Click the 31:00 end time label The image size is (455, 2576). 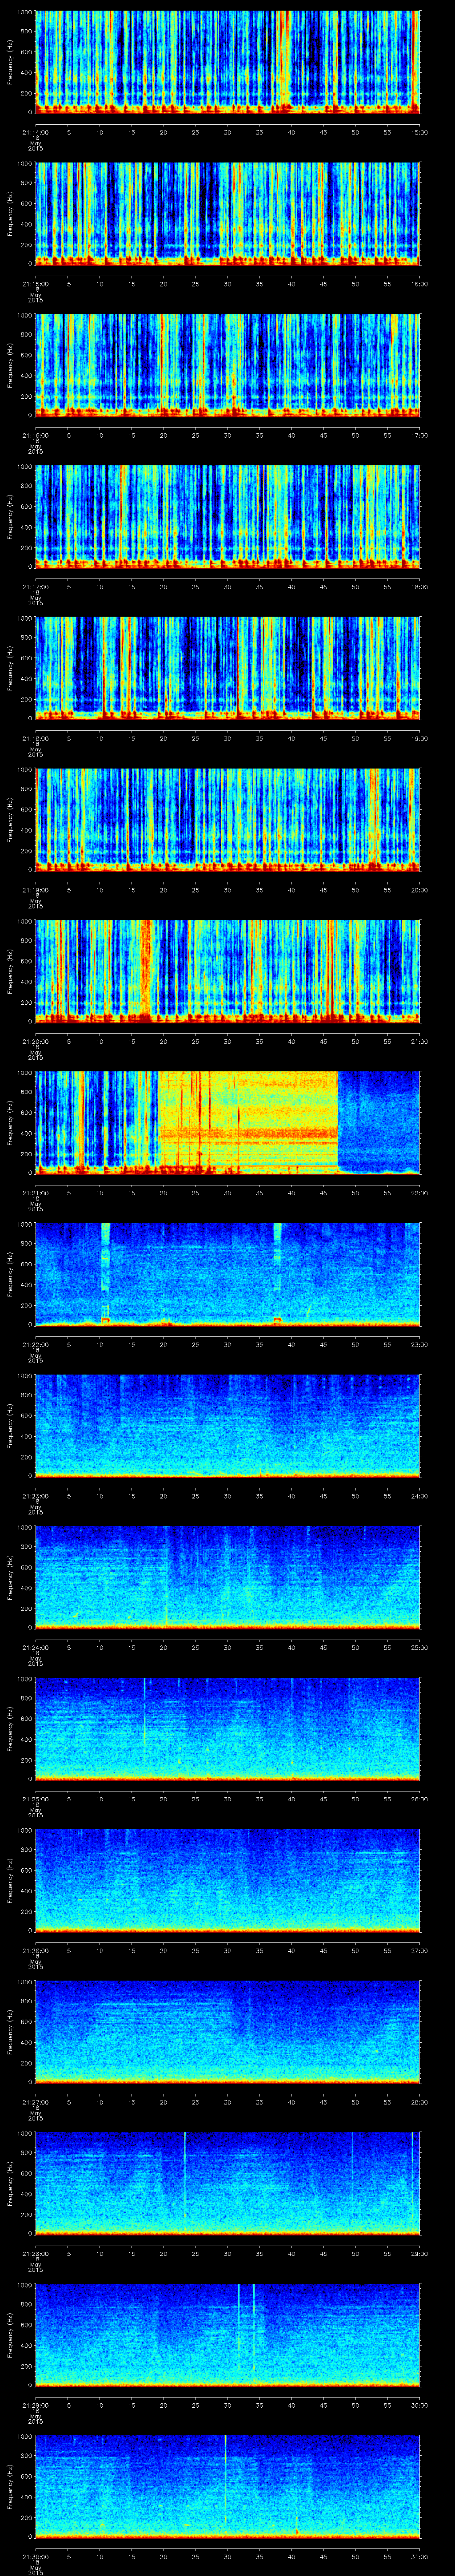419,2556
